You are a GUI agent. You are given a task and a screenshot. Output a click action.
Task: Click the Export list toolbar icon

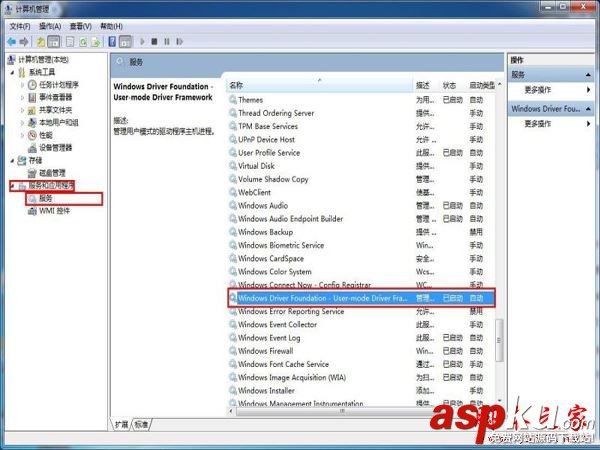point(96,41)
